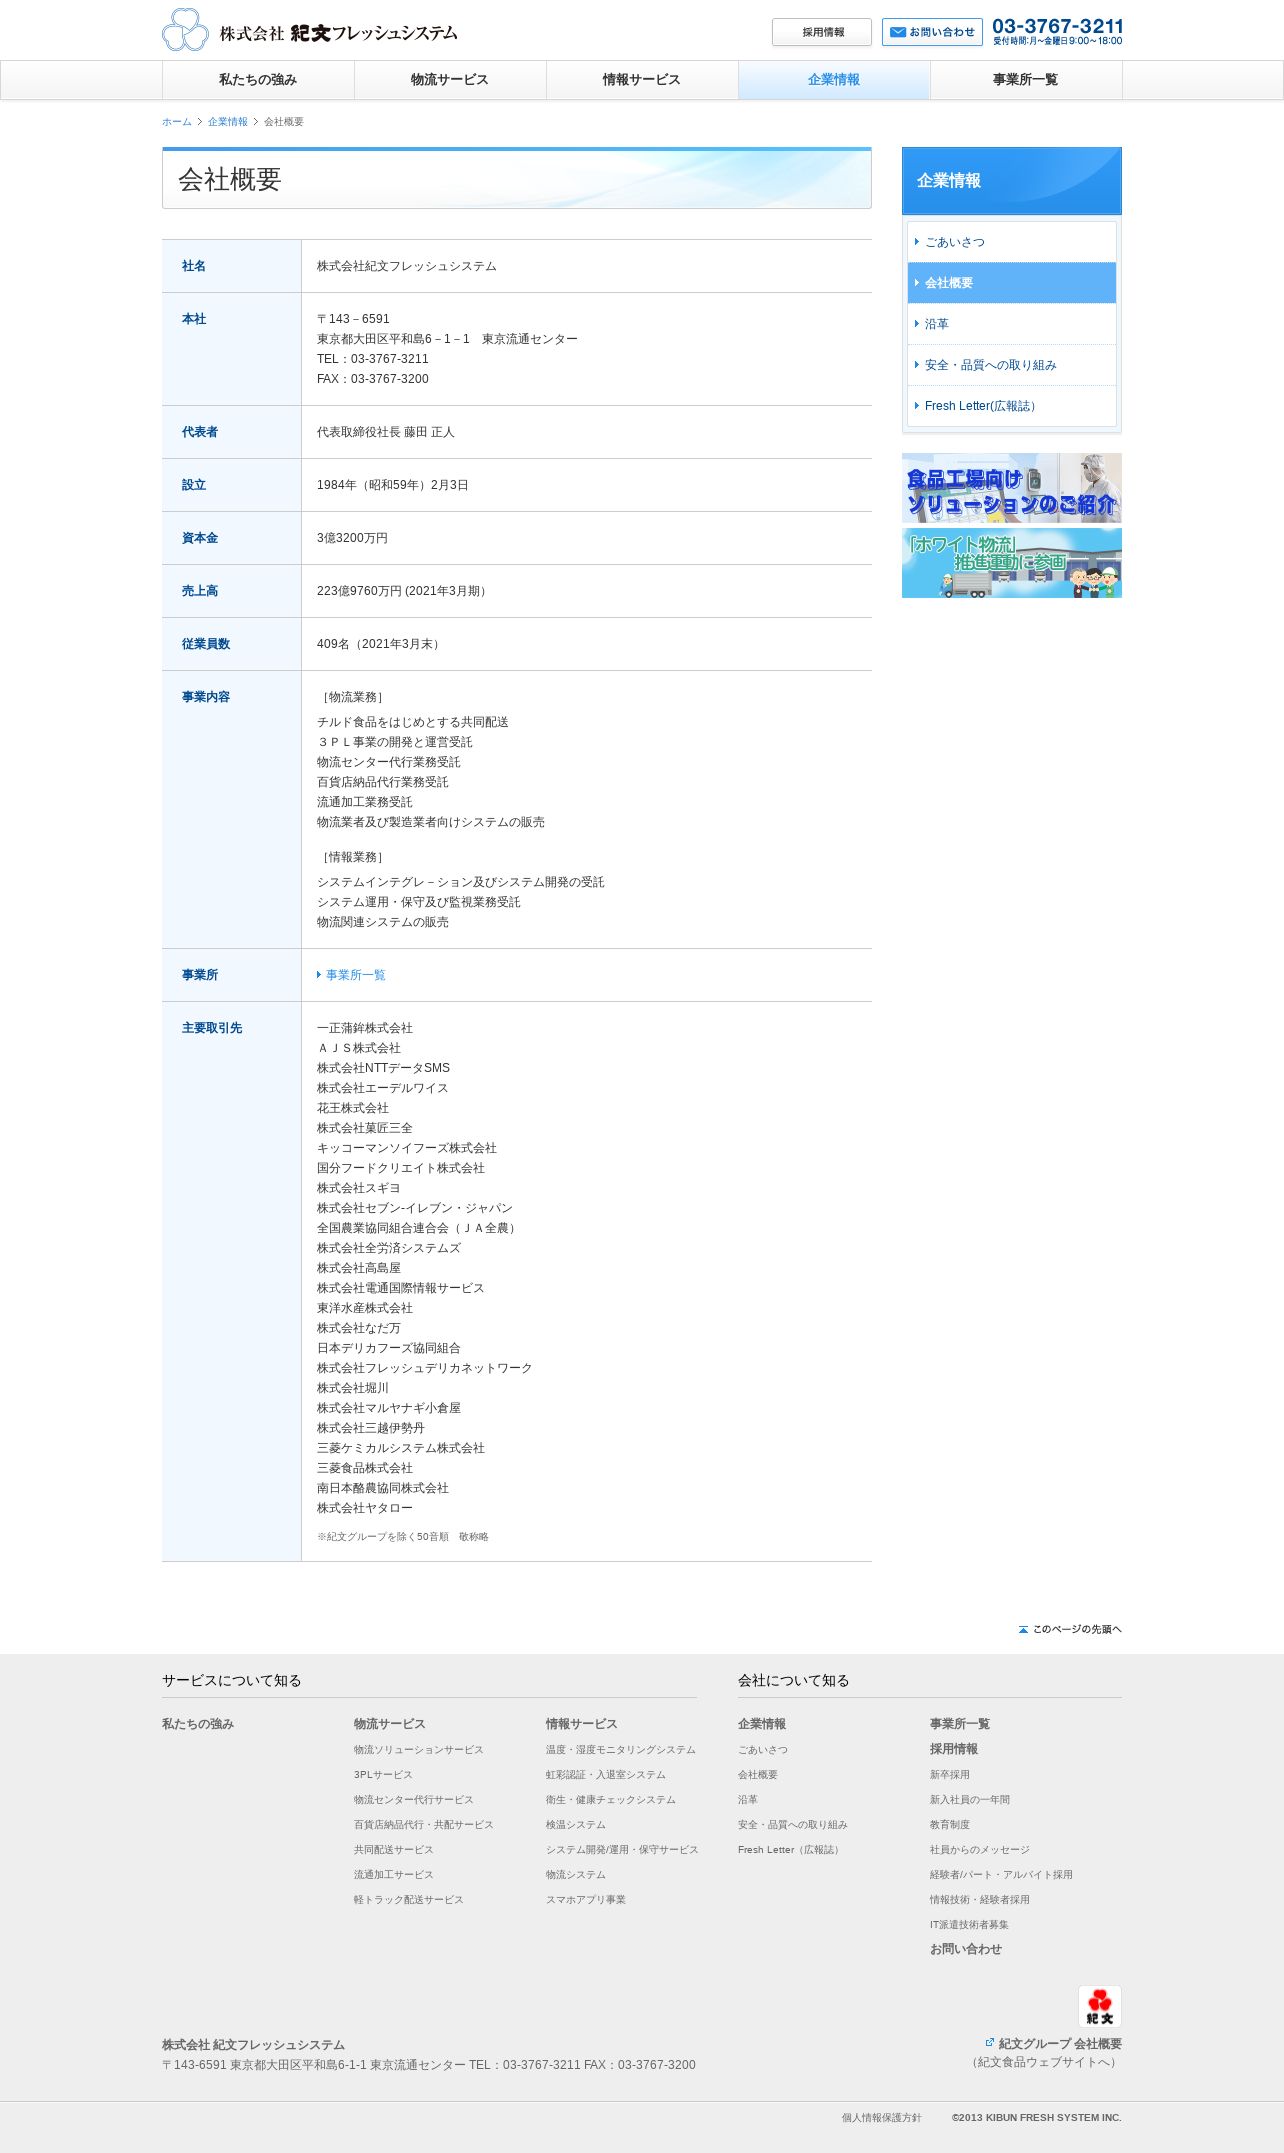Open footer link 教育制度
The width and height of the screenshot is (1284, 2153).
click(949, 1825)
